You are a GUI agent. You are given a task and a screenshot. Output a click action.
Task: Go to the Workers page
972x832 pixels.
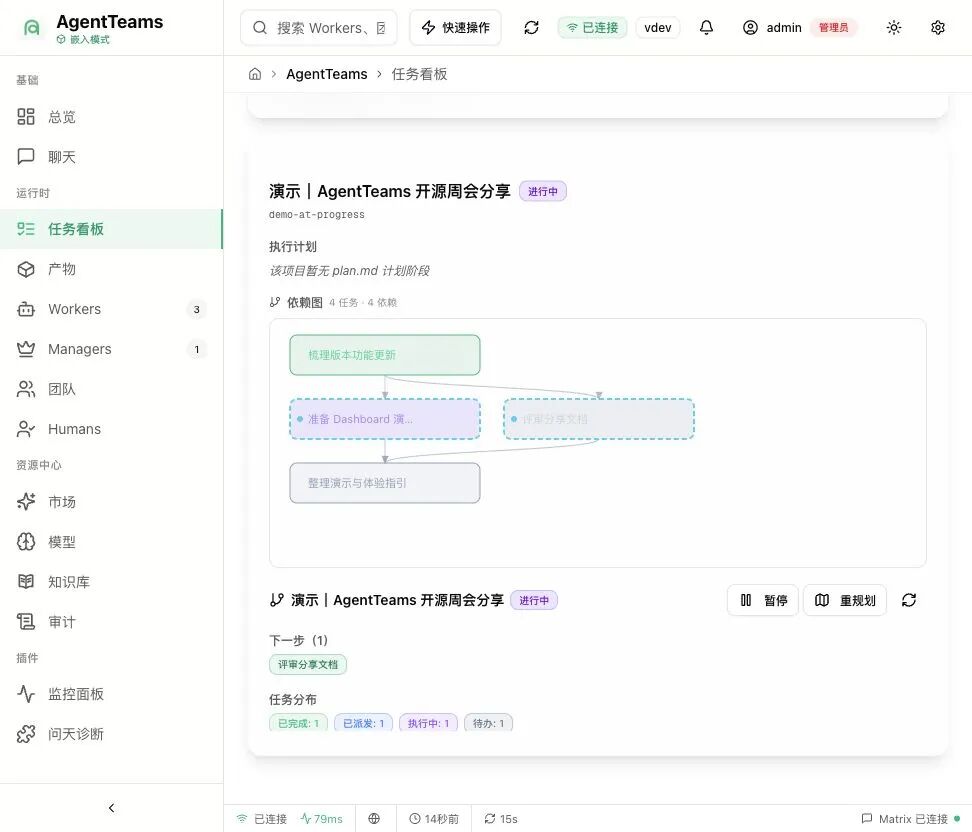click(x=110, y=309)
